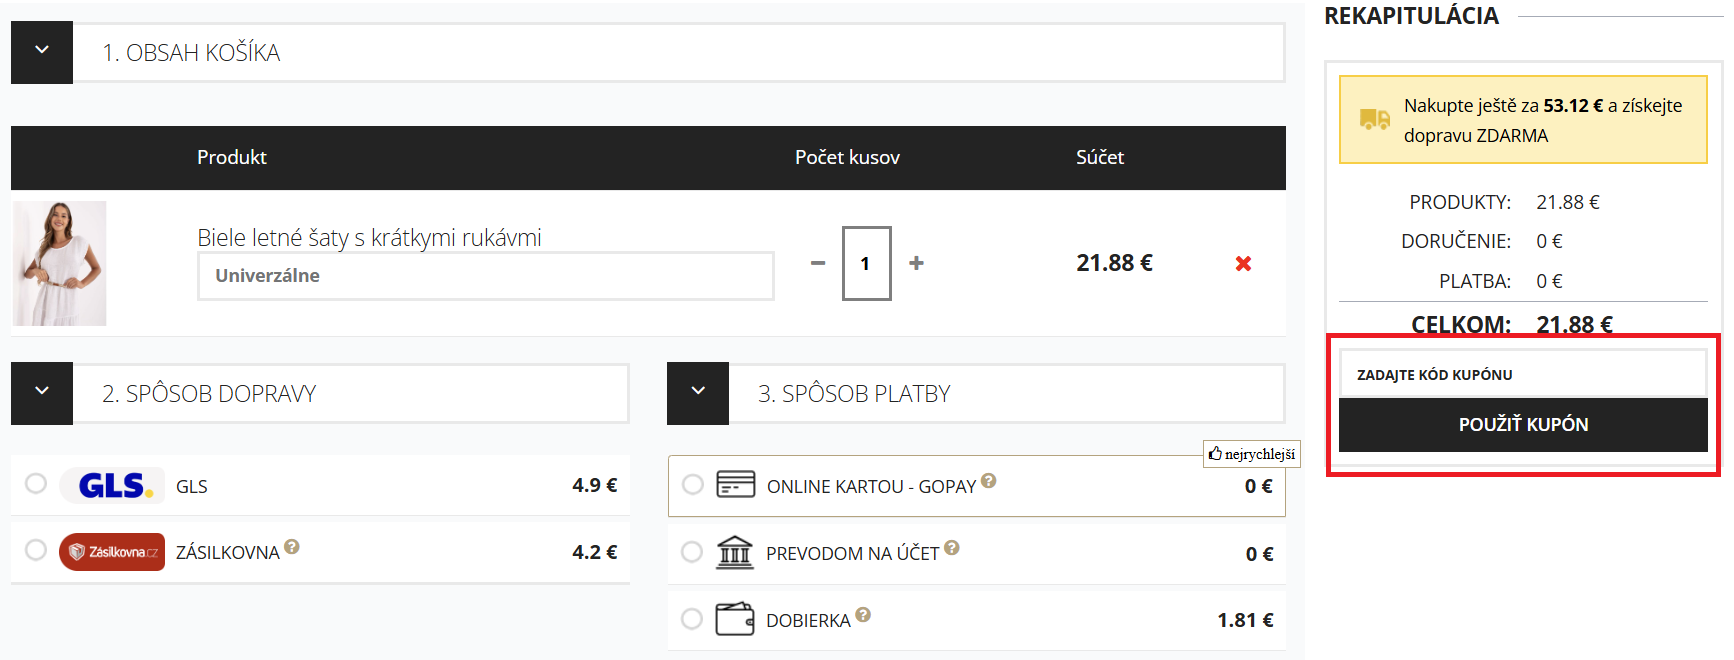This screenshot has height=660, width=1734.
Task: Collapse the Obsah košíka section chevron
Action: point(42,52)
